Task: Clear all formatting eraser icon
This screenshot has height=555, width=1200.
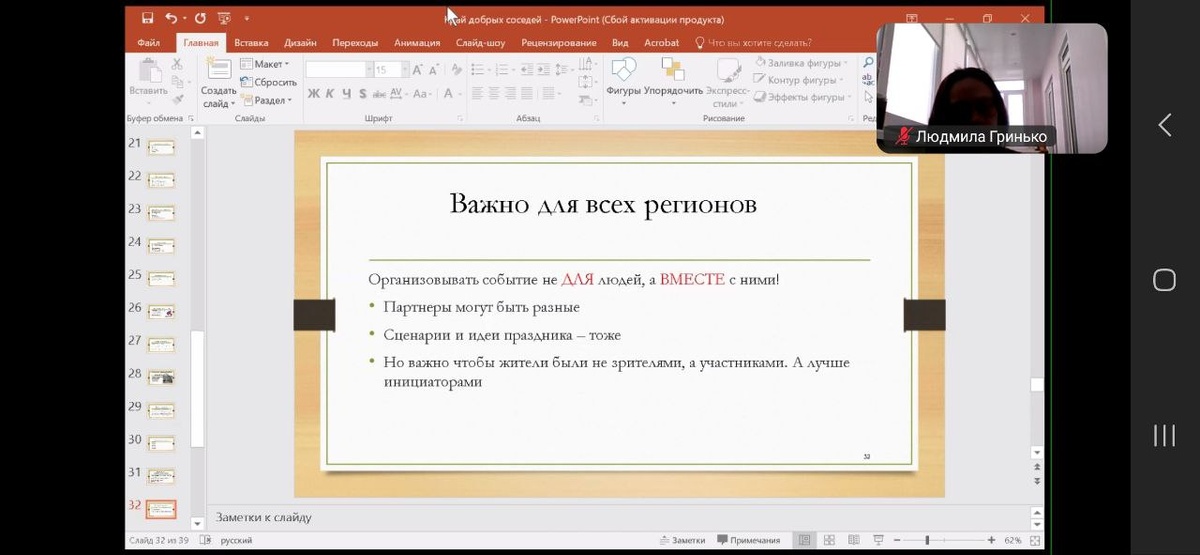Action: coord(457,69)
